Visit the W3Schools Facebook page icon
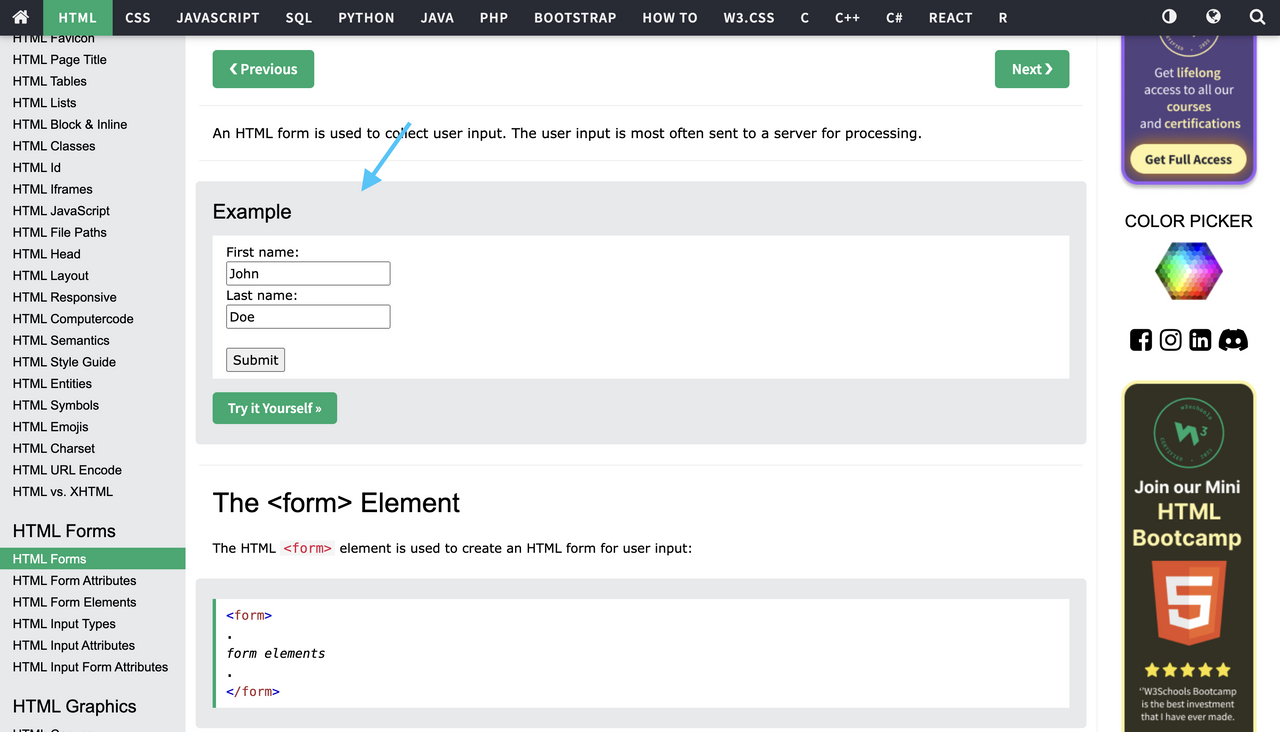The width and height of the screenshot is (1280, 732). click(1140, 340)
